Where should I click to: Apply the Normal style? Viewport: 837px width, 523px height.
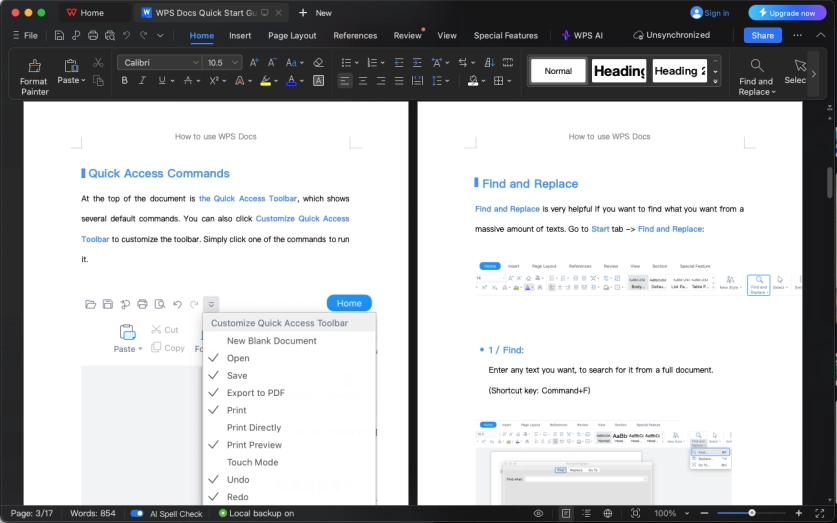click(x=558, y=71)
